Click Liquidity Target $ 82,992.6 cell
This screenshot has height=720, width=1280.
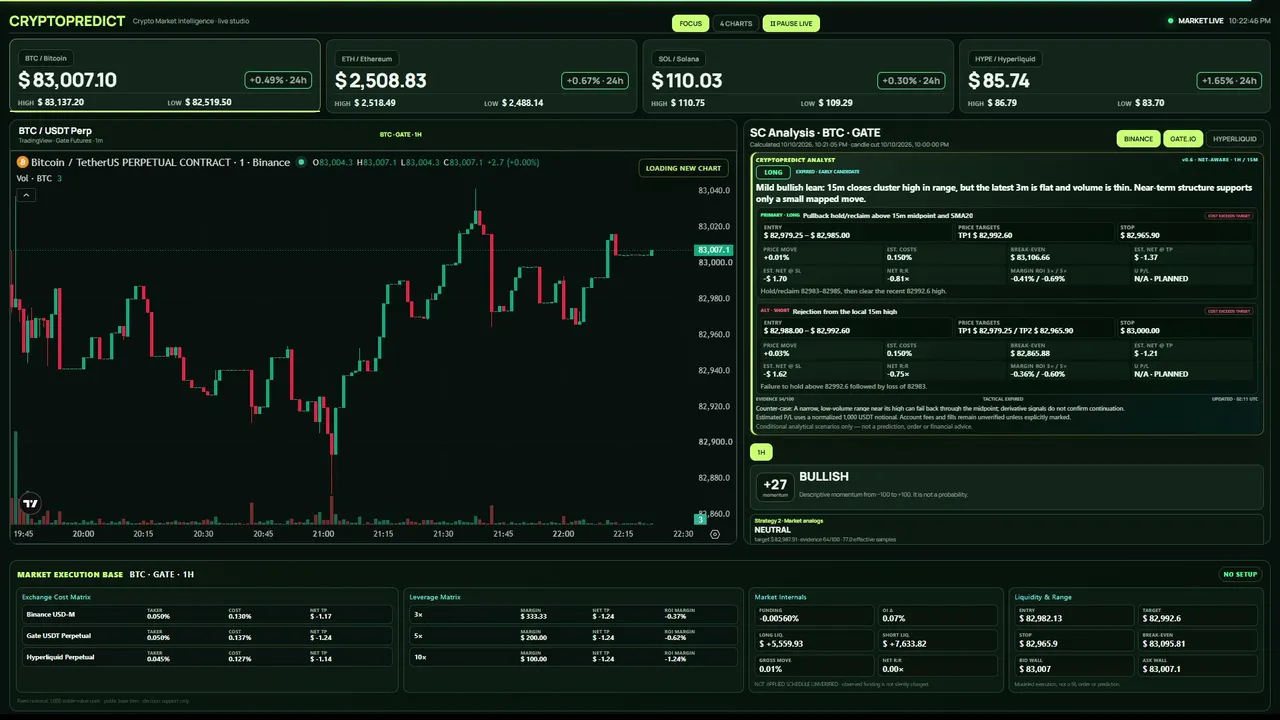[1199, 615]
